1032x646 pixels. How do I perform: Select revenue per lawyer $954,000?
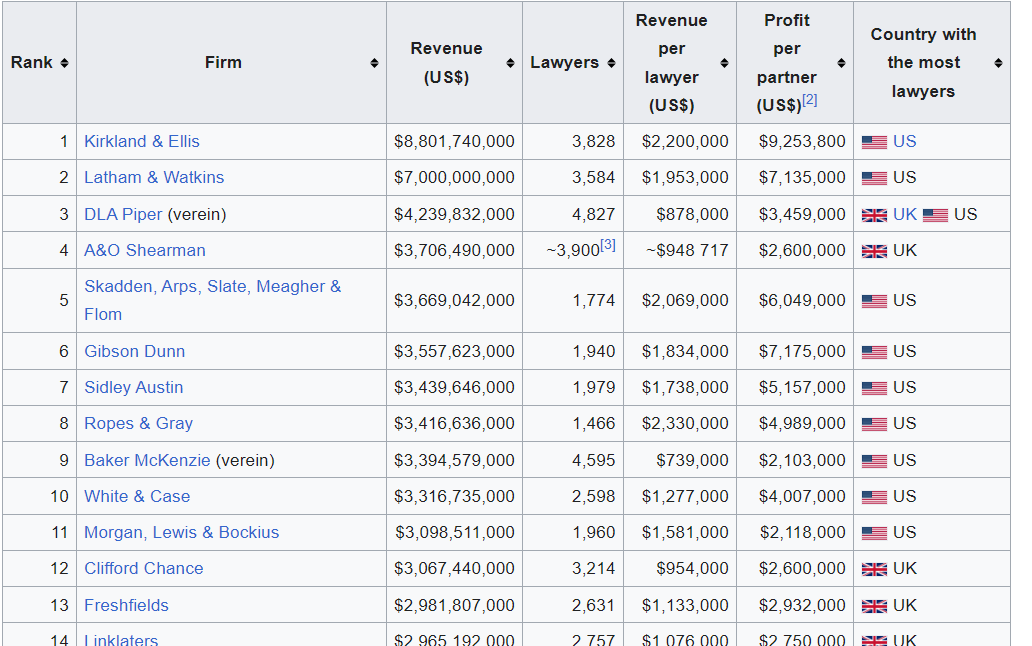(692, 569)
